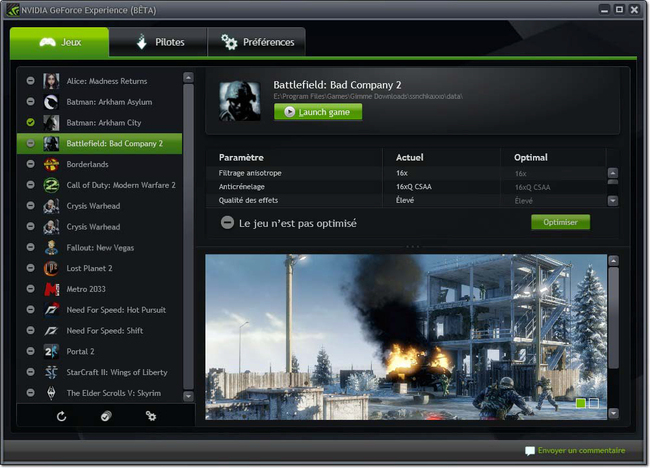
Task: Select Need For Speed: Hot Pursuit
Action: [x=99, y=310]
